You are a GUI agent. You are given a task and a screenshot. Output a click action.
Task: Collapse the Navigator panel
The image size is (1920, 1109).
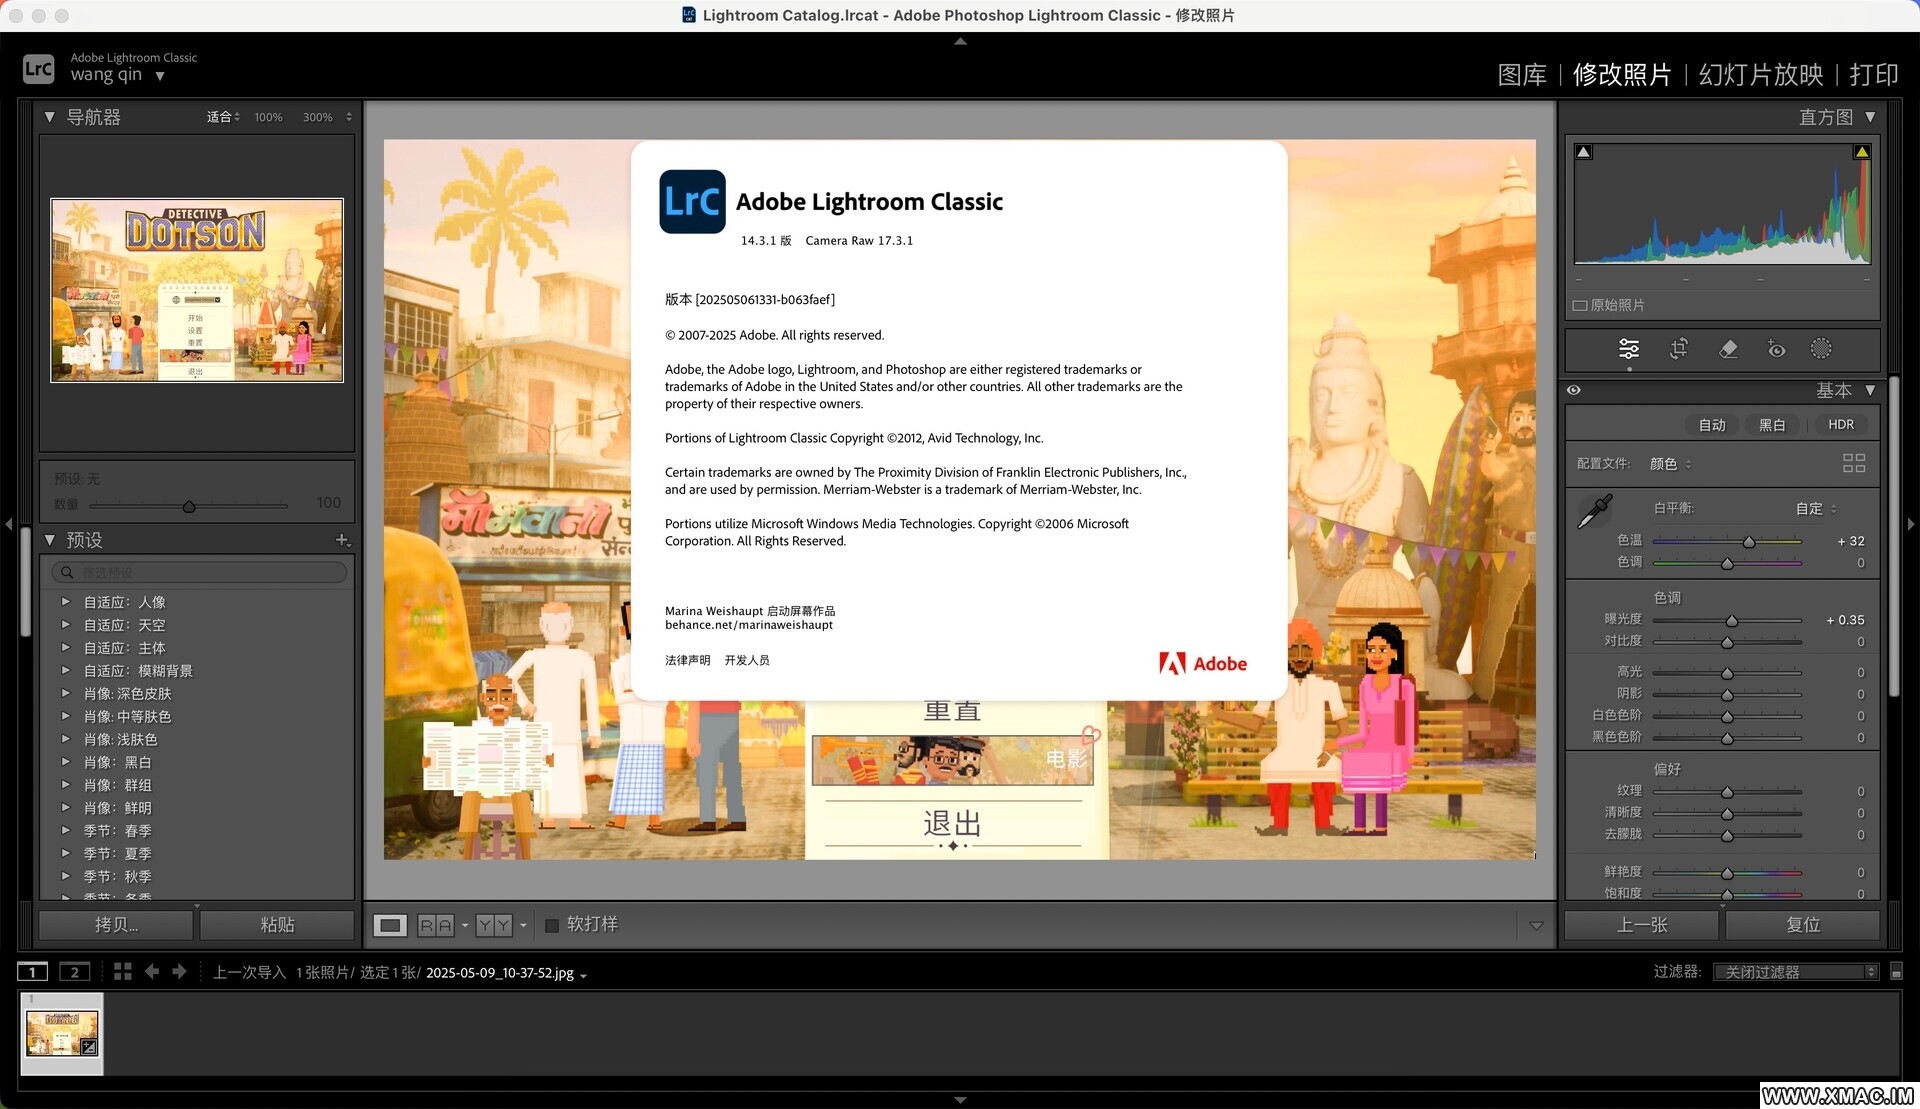click(x=49, y=117)
